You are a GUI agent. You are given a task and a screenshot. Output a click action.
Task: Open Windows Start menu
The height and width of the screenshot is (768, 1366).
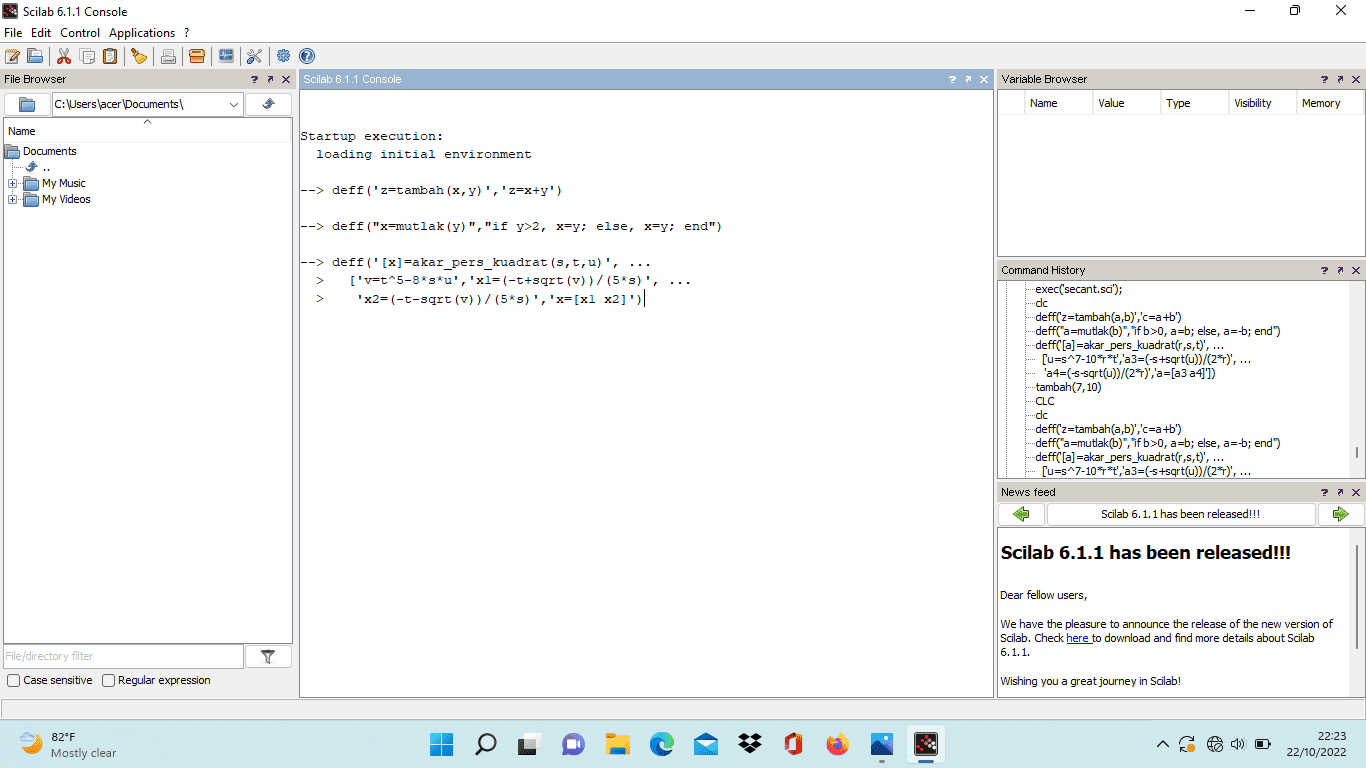tap(441, 744)
